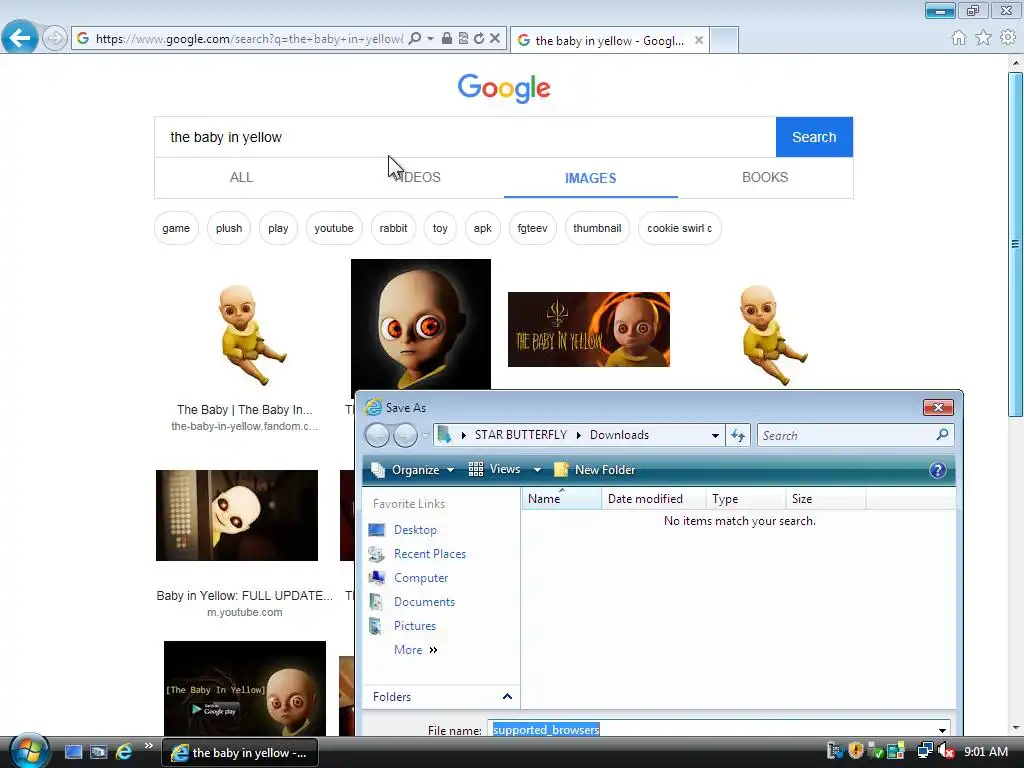
Task: Click the Save As dialog Search field
Action: 855,435
